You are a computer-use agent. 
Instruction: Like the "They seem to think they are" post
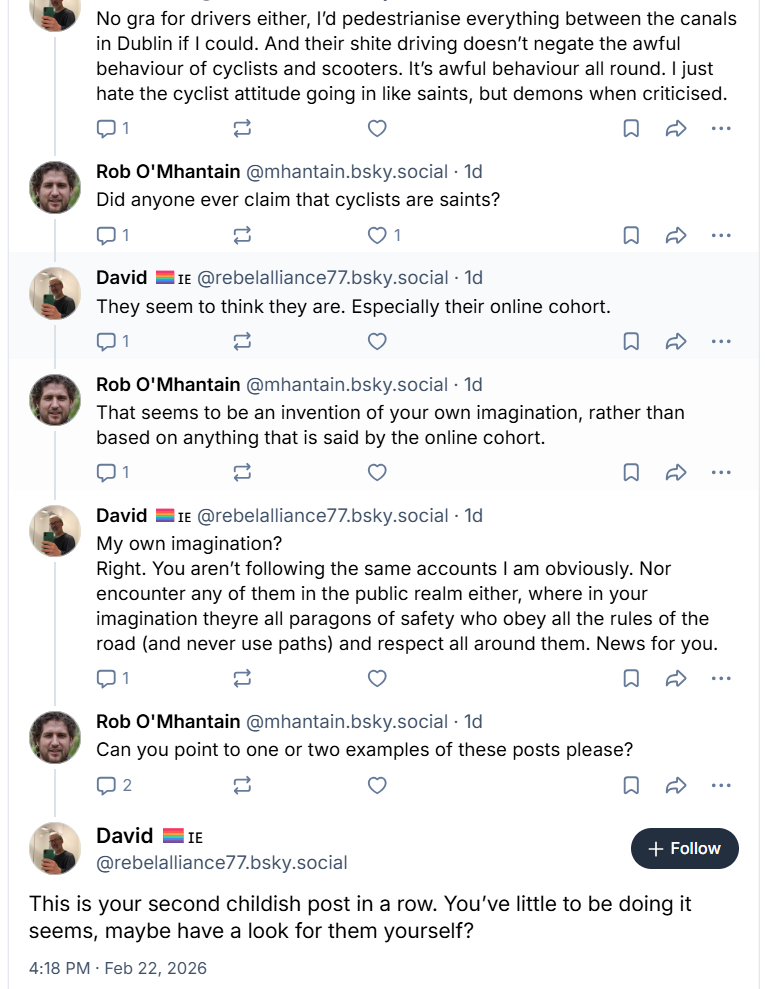click(x=377, y=342)
